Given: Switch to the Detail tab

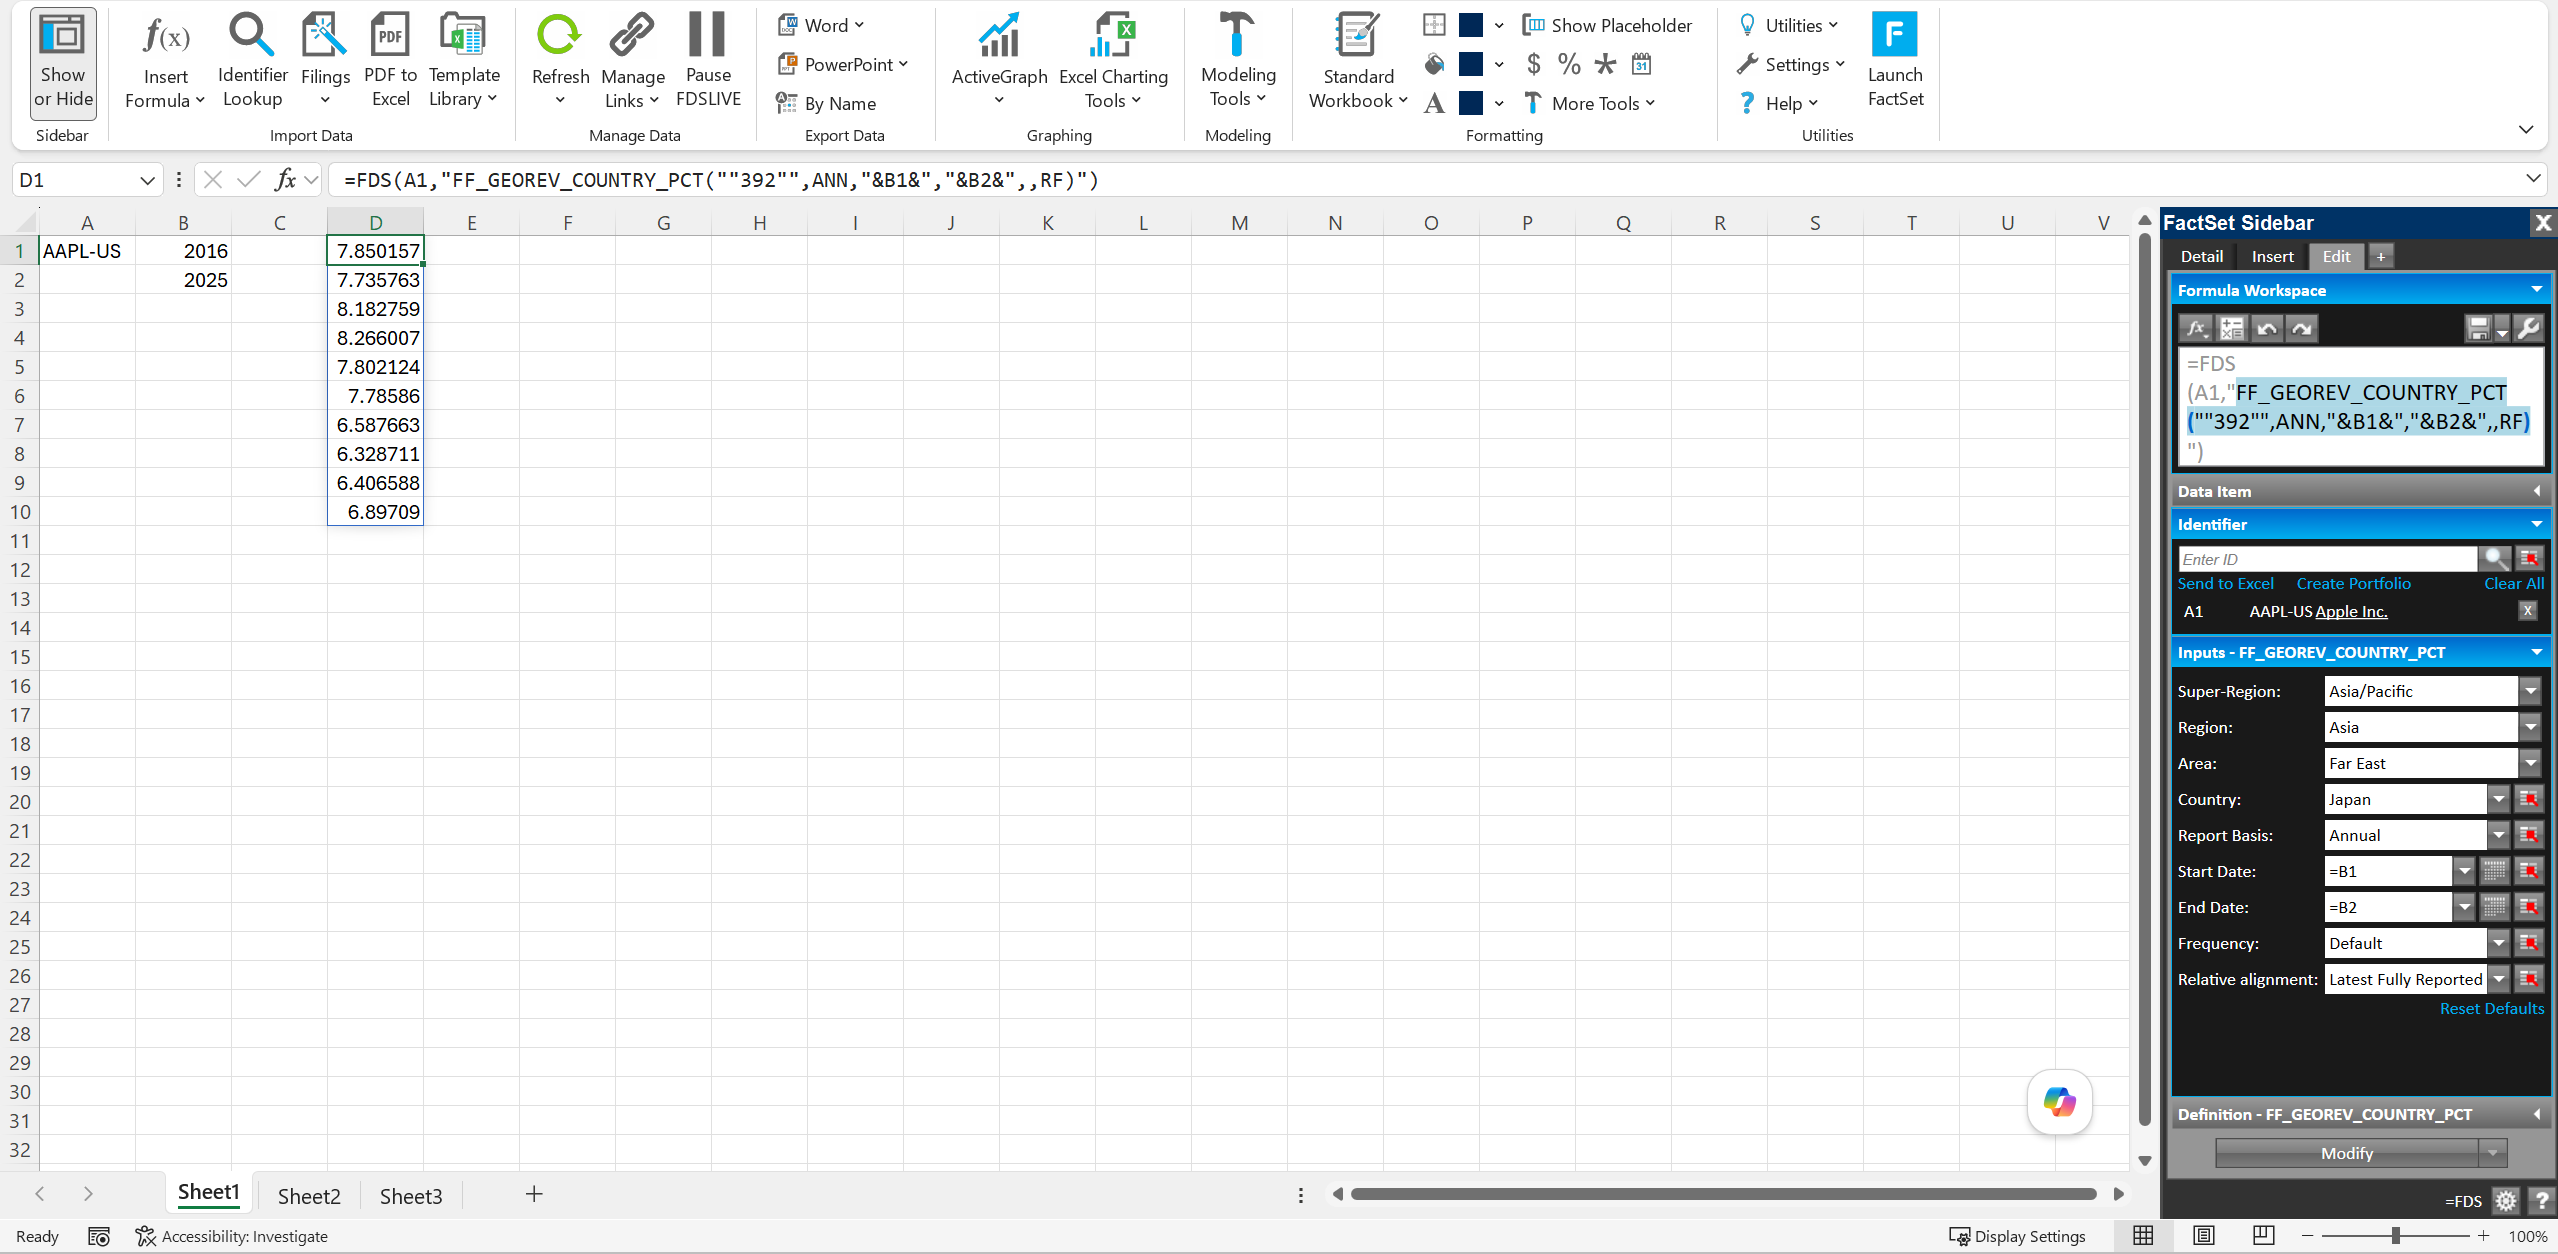Looking at the screenshot, I should pyautogui.click(x=2201, y=257).
